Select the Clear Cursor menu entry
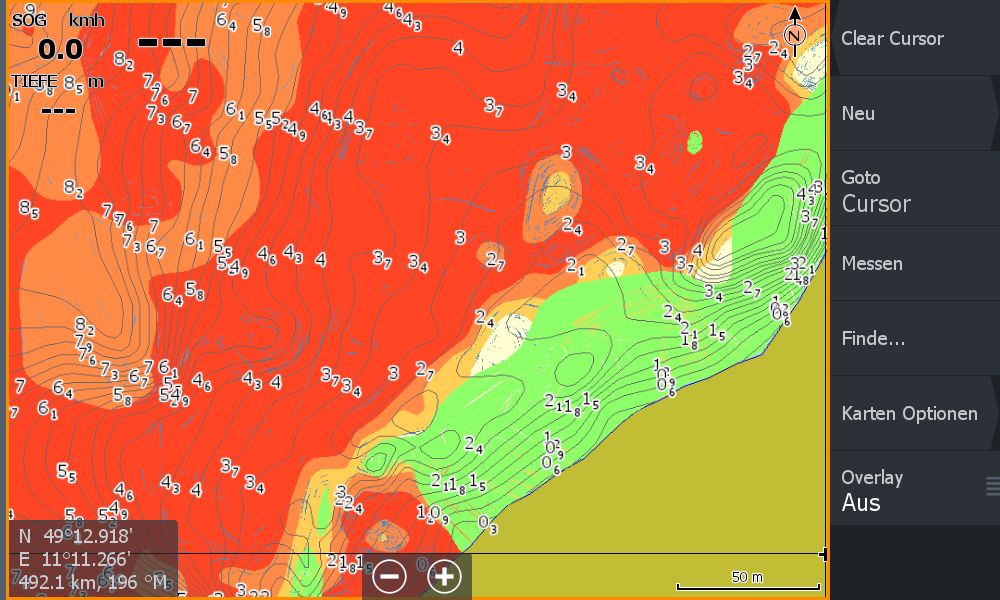 tap(913, 39)
